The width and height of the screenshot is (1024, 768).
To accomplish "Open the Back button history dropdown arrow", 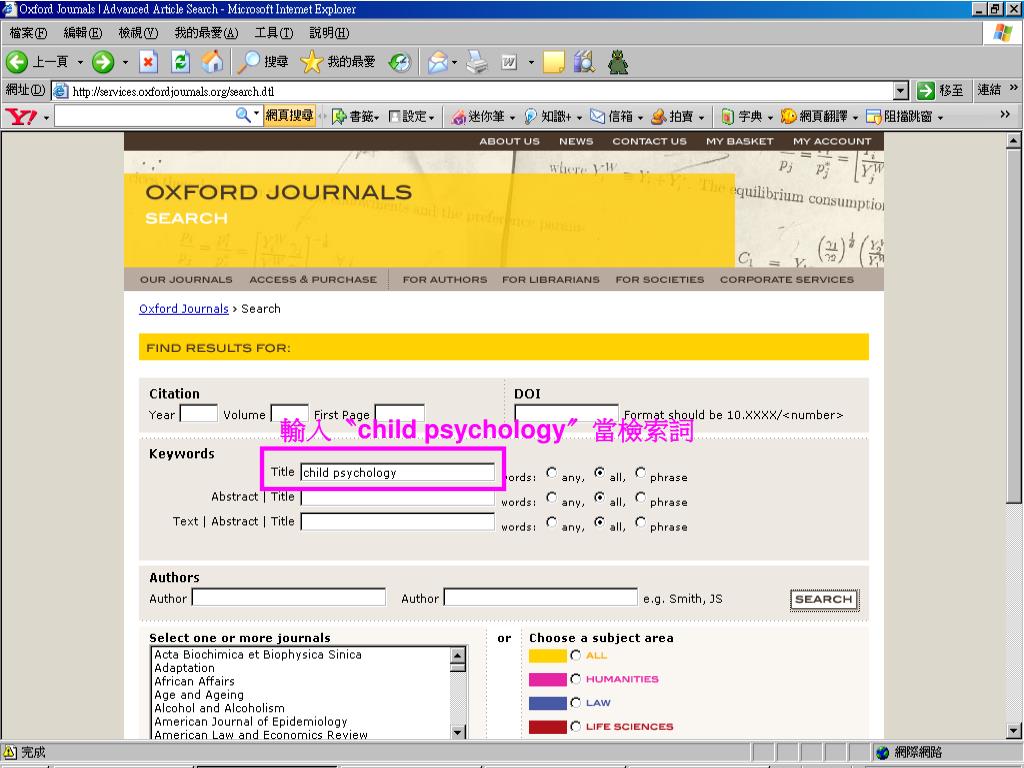I will [x=80, y=63].
